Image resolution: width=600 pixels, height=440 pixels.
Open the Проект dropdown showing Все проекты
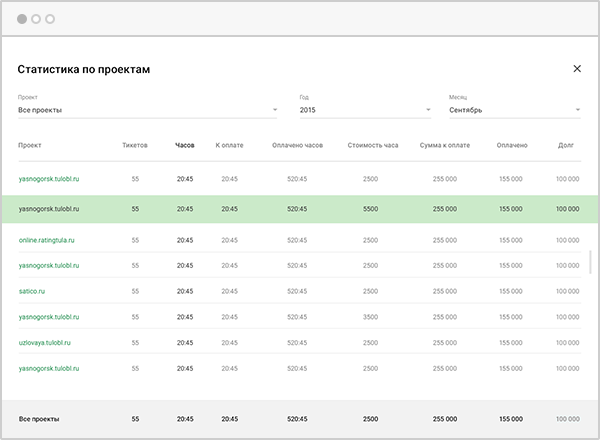click(147, 110)
